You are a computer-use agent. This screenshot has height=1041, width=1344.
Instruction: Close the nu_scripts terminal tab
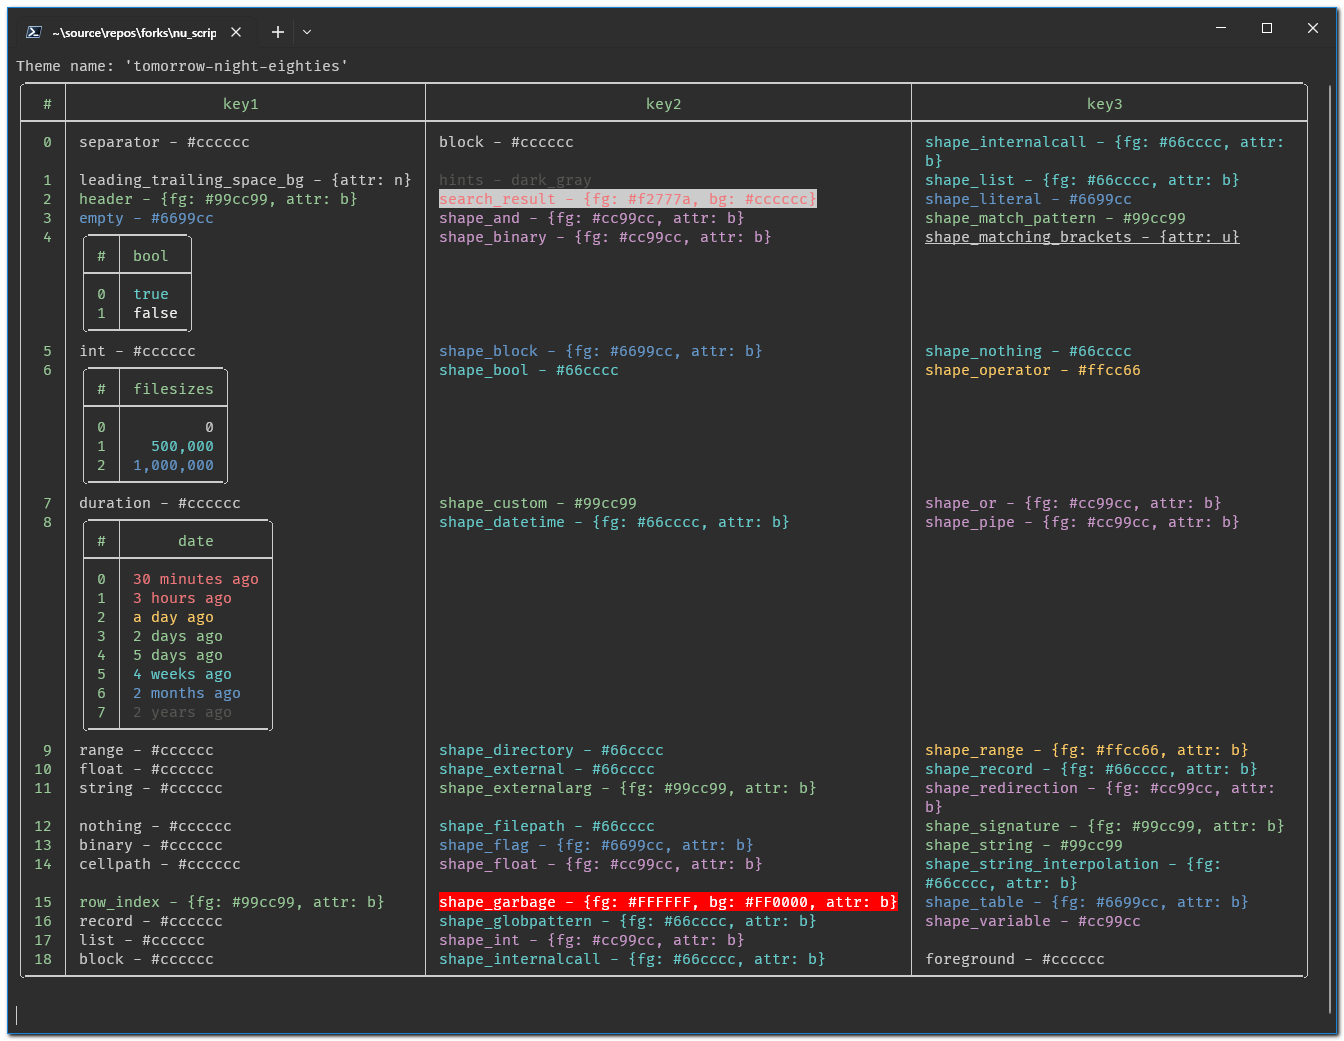[236, 32]
